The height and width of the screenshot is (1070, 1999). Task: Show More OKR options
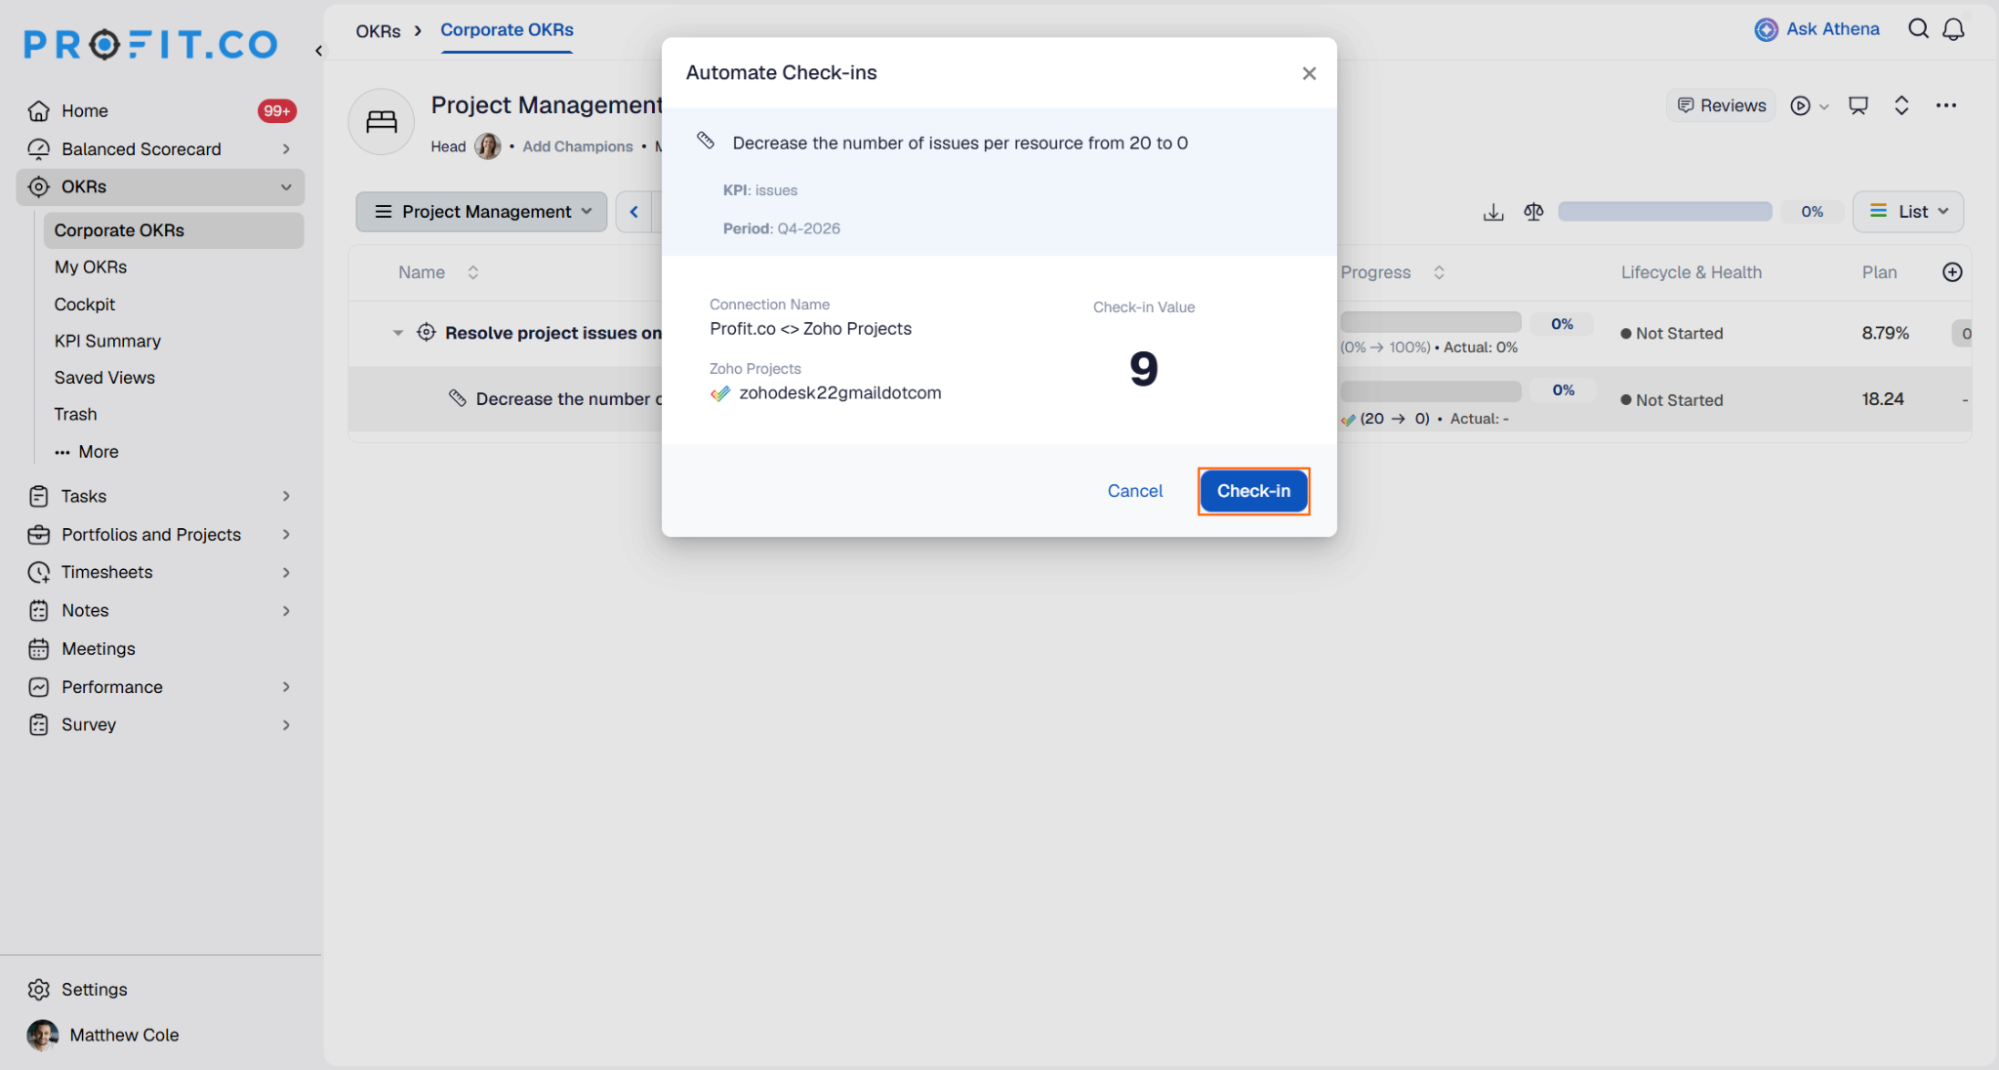[86, 452]
